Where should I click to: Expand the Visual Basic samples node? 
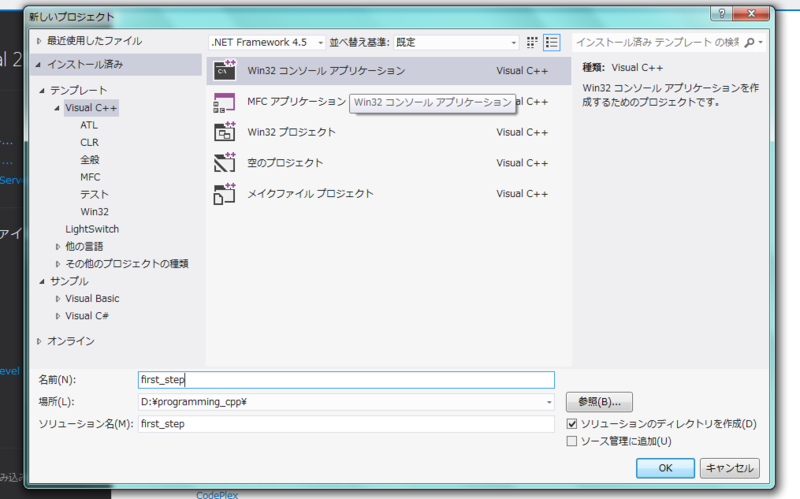pos(58,299)
